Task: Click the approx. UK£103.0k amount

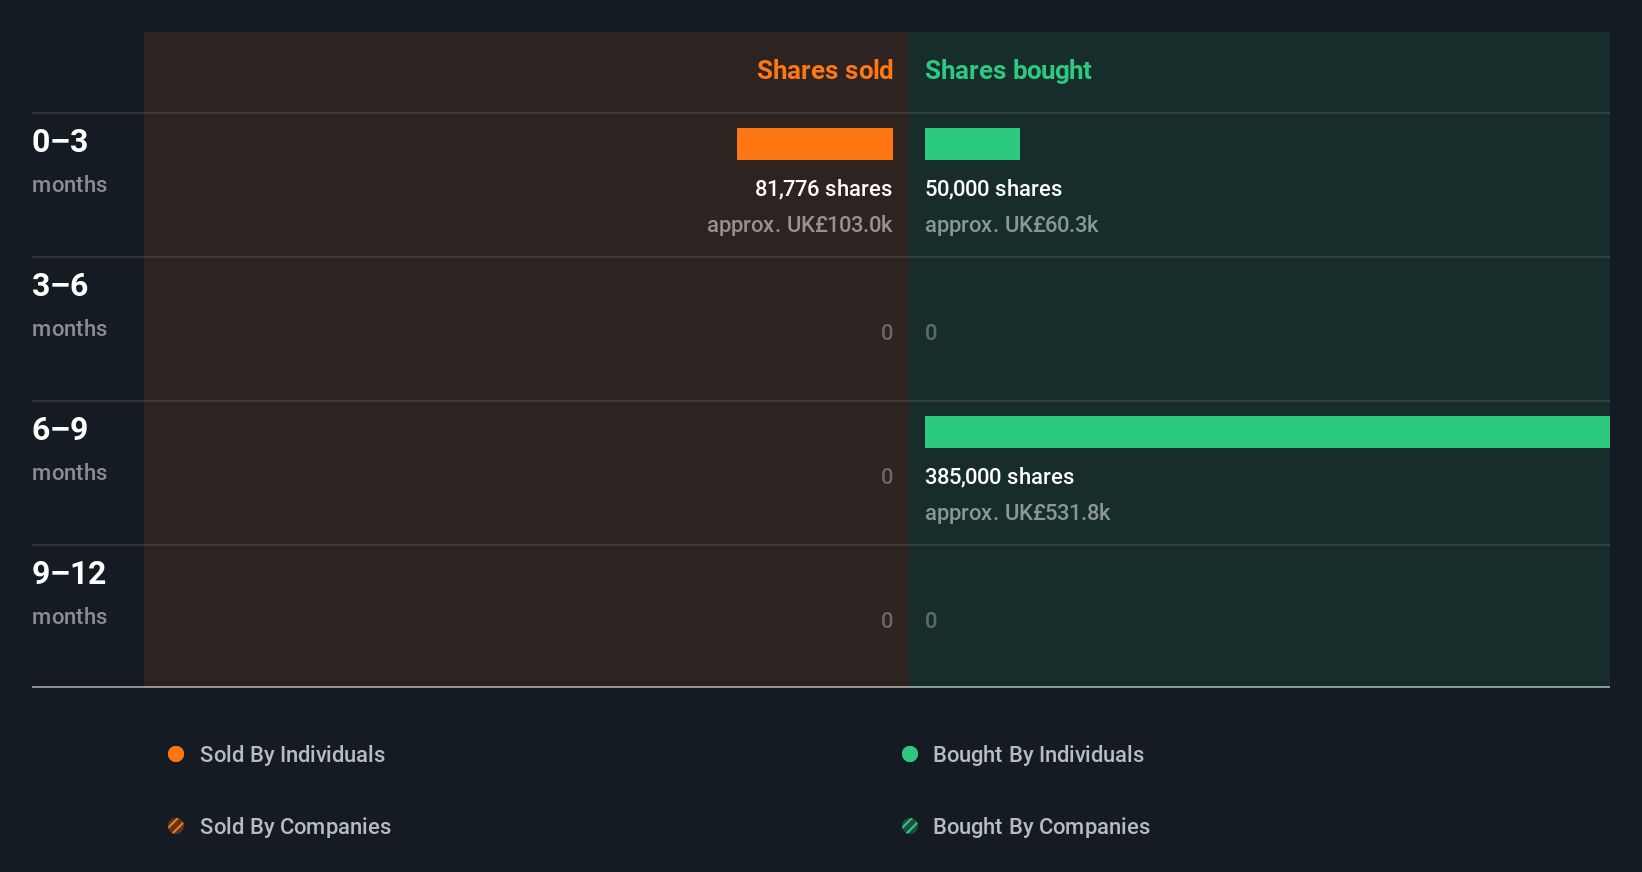Action: pos(799,224)
